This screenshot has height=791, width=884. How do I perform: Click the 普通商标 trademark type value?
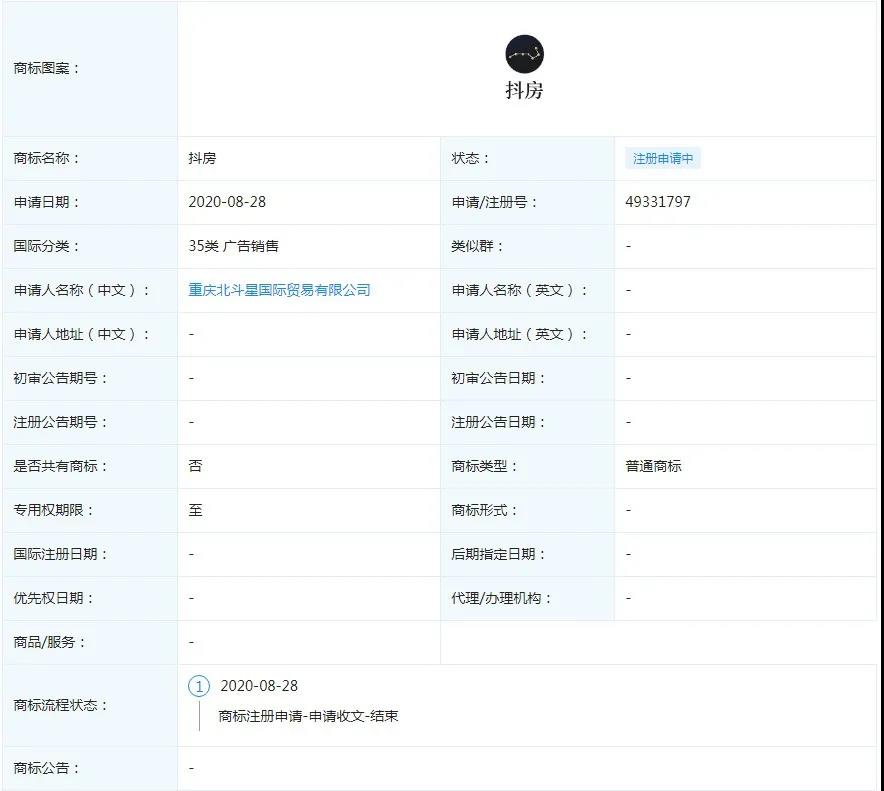click(x=654, y=466)
